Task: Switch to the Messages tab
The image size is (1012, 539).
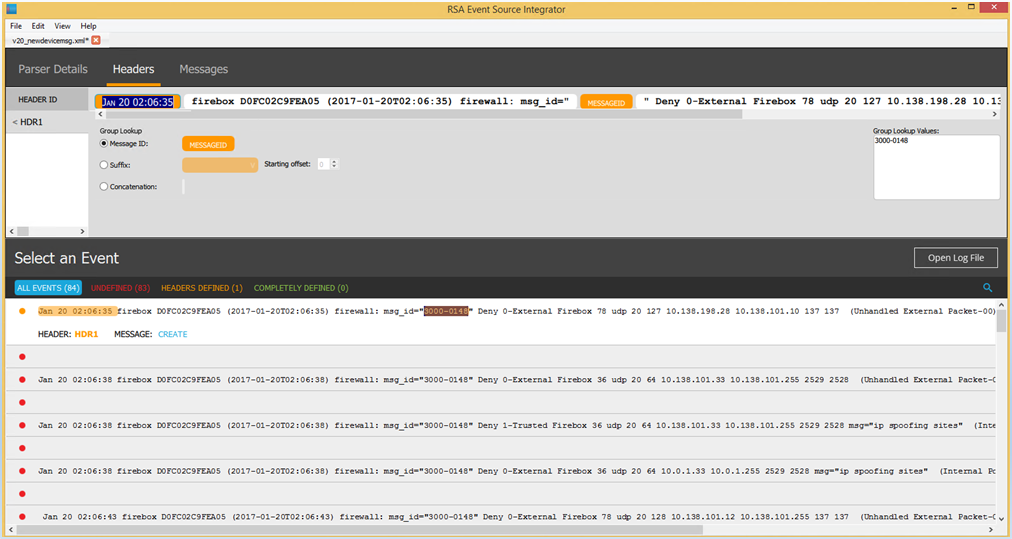Action: coord(203,69)
